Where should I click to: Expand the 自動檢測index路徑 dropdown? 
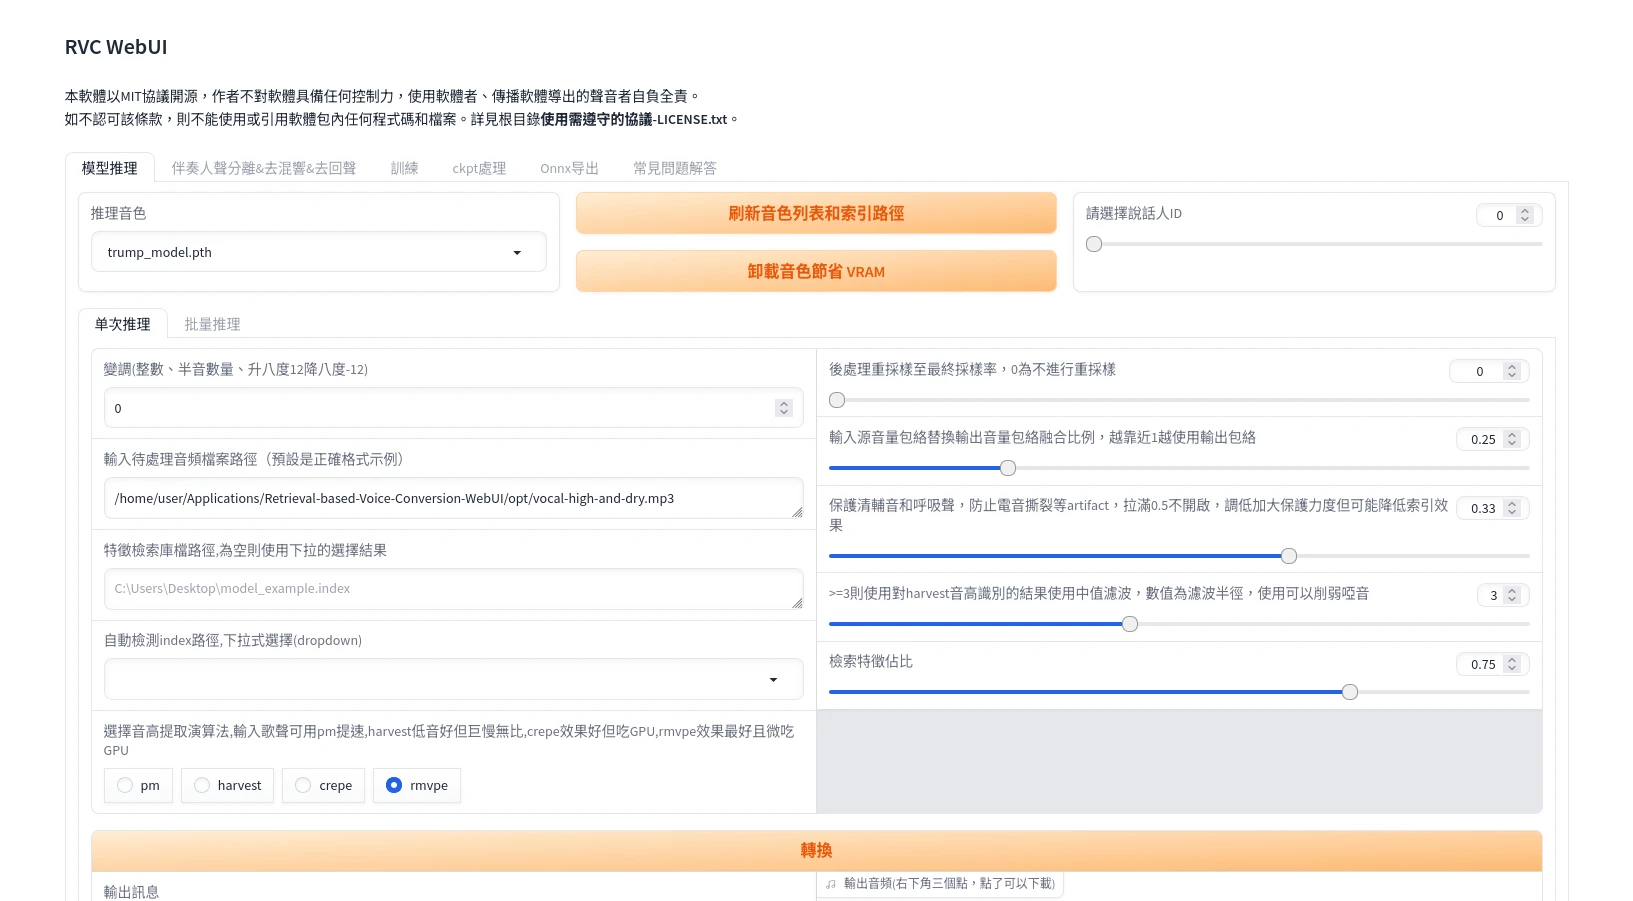pos(453,680)
